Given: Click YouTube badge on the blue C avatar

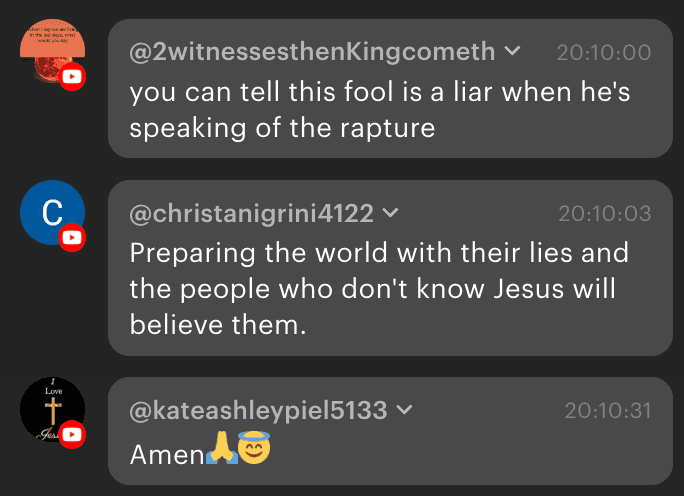Looking at the screenshot, I should pos(72,237).
